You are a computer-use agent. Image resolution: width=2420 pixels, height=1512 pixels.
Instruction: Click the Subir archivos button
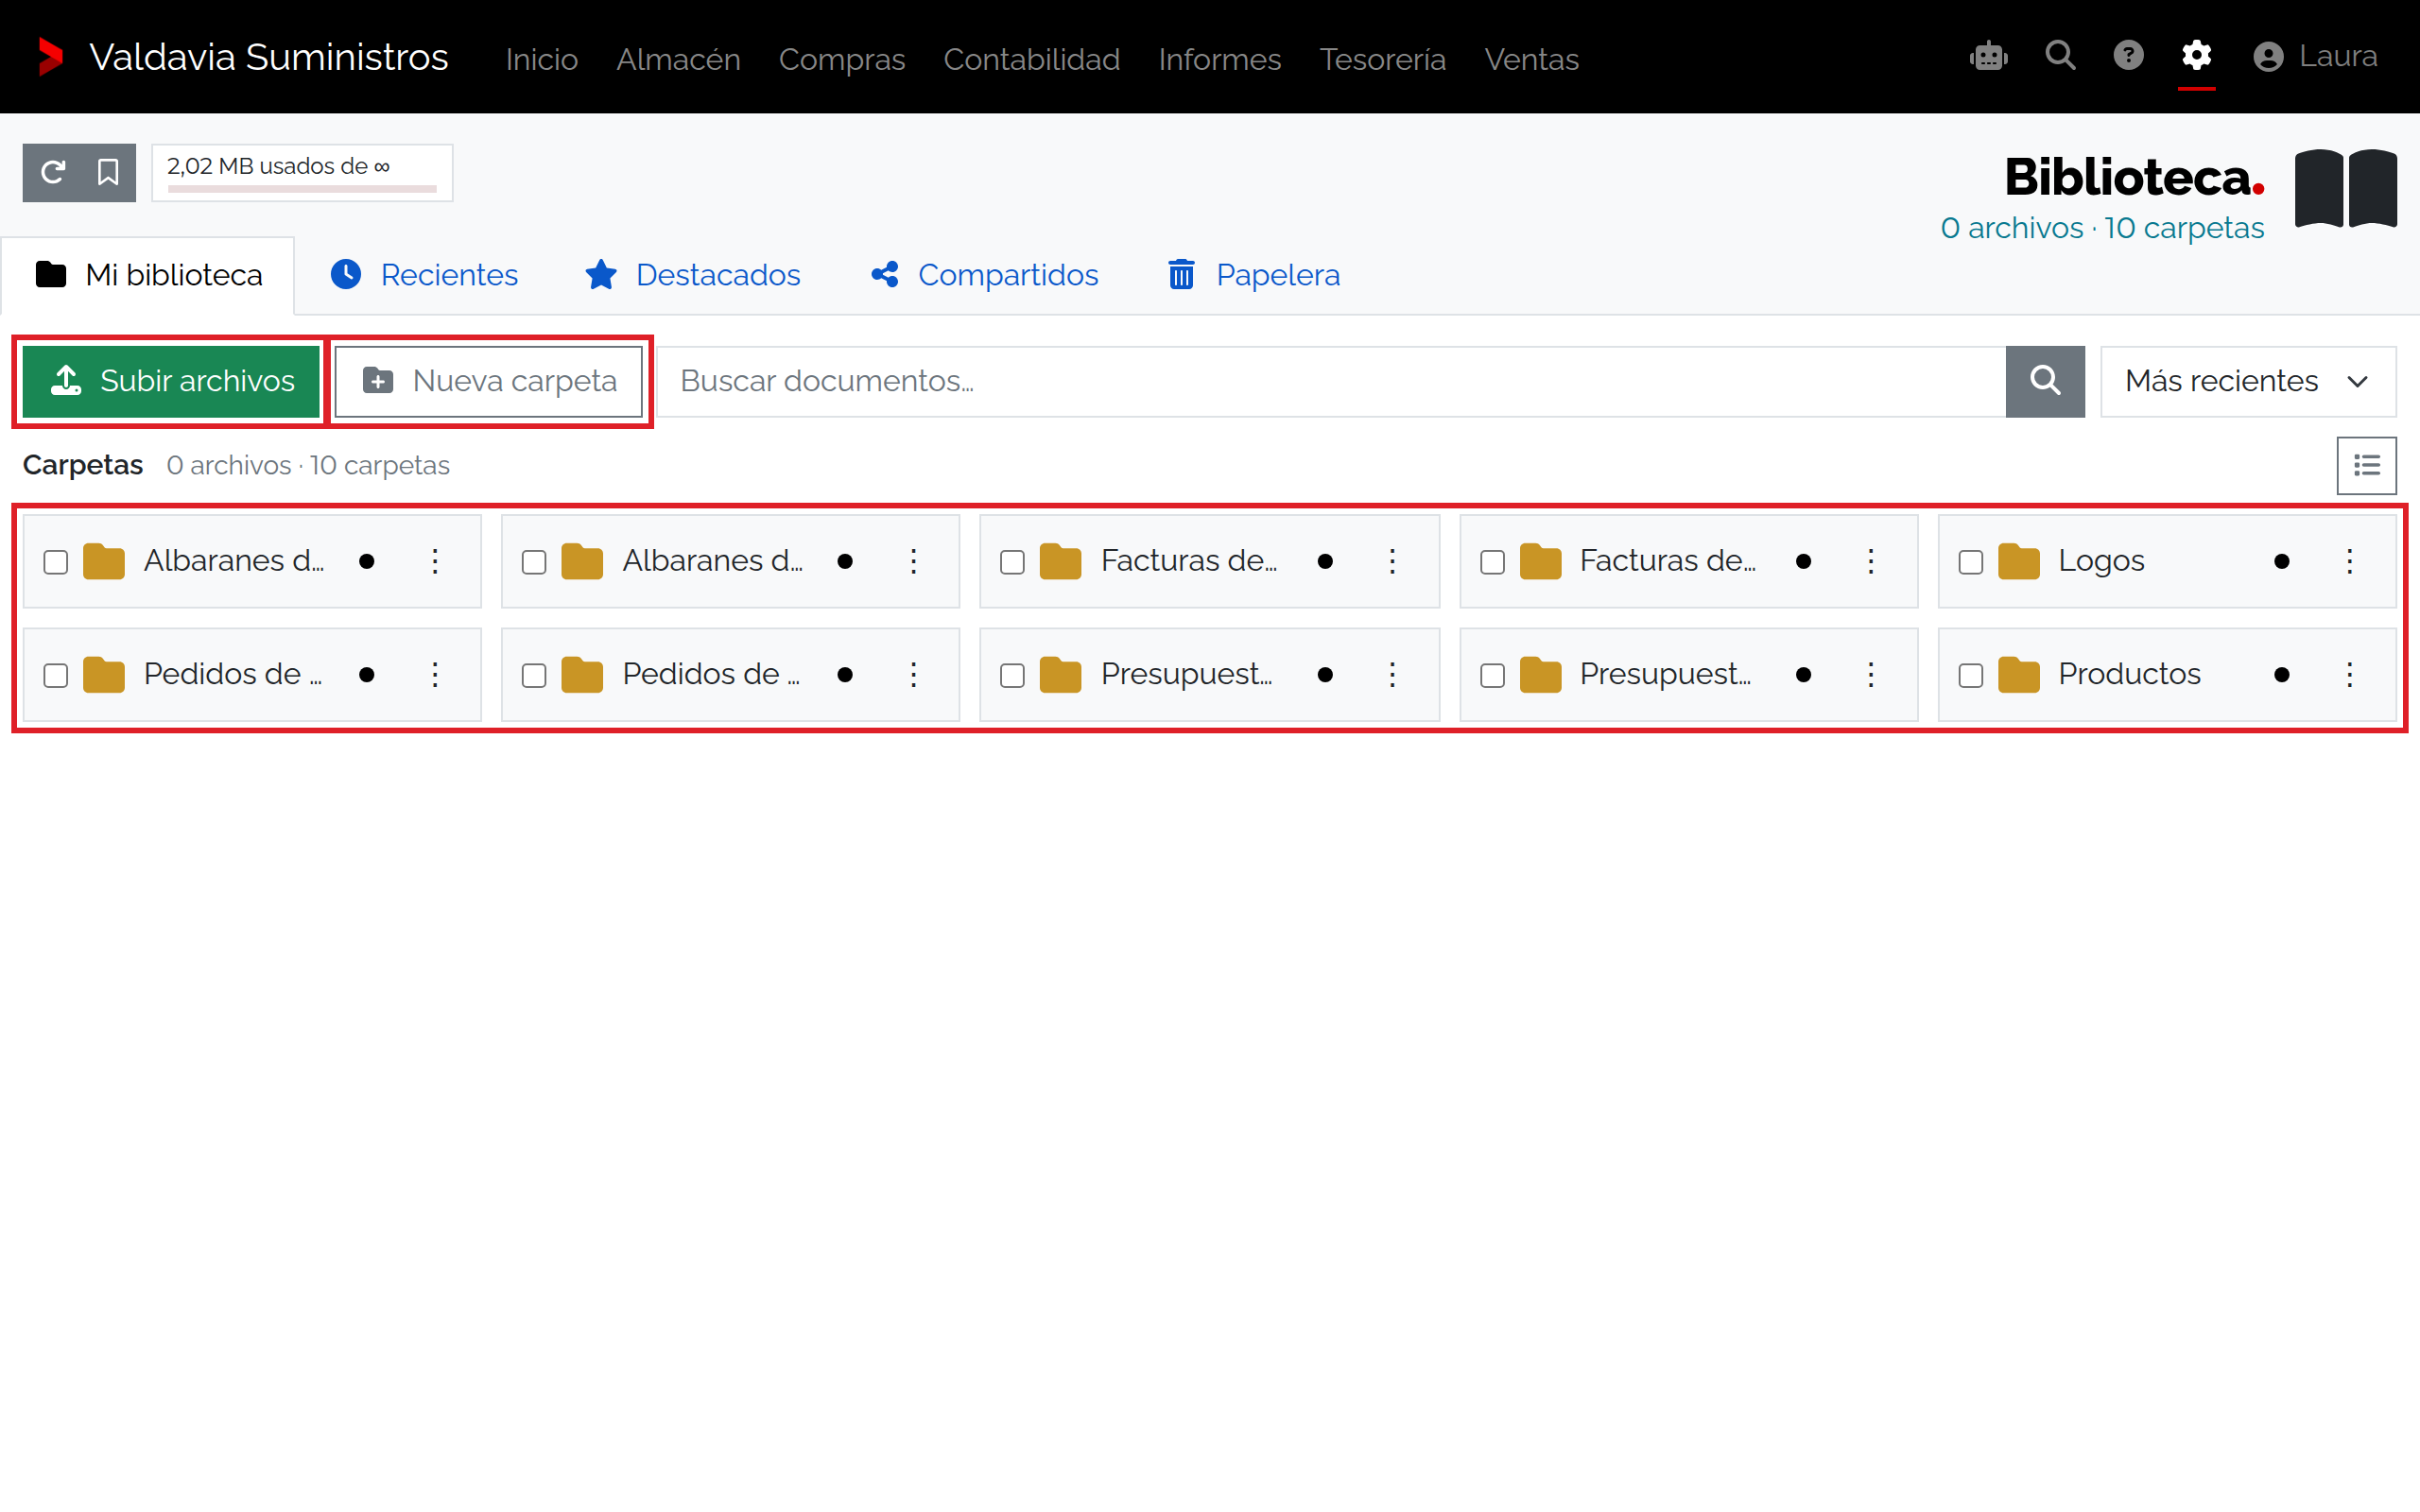(171, 381)
